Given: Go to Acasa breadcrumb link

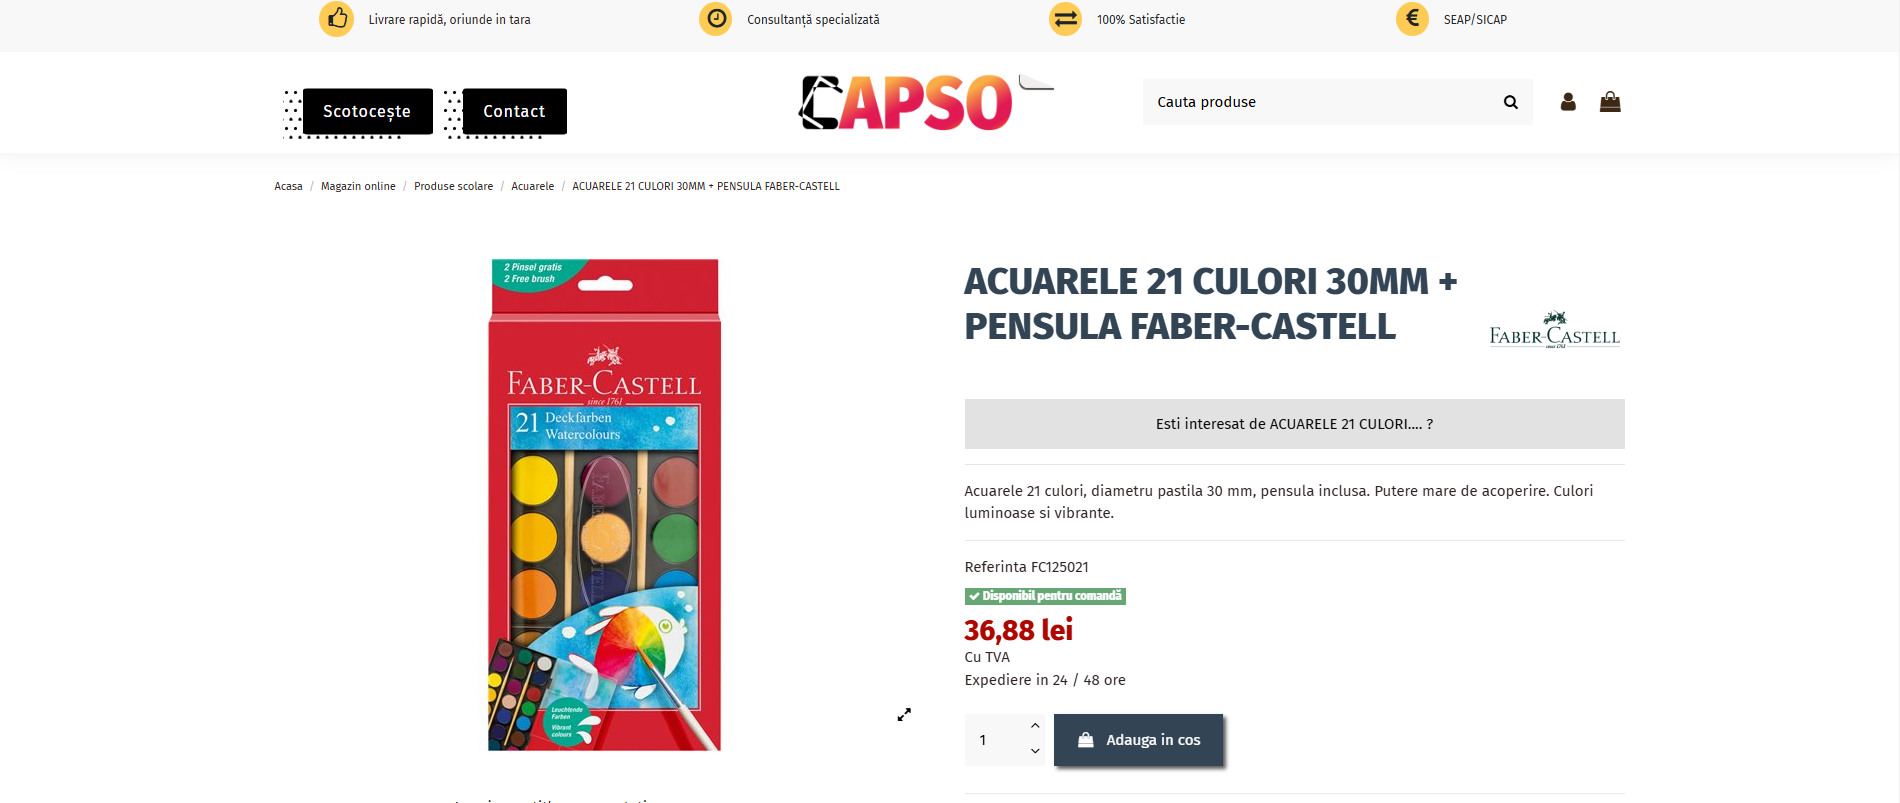Looking at the screenshot, I should 288,186.
